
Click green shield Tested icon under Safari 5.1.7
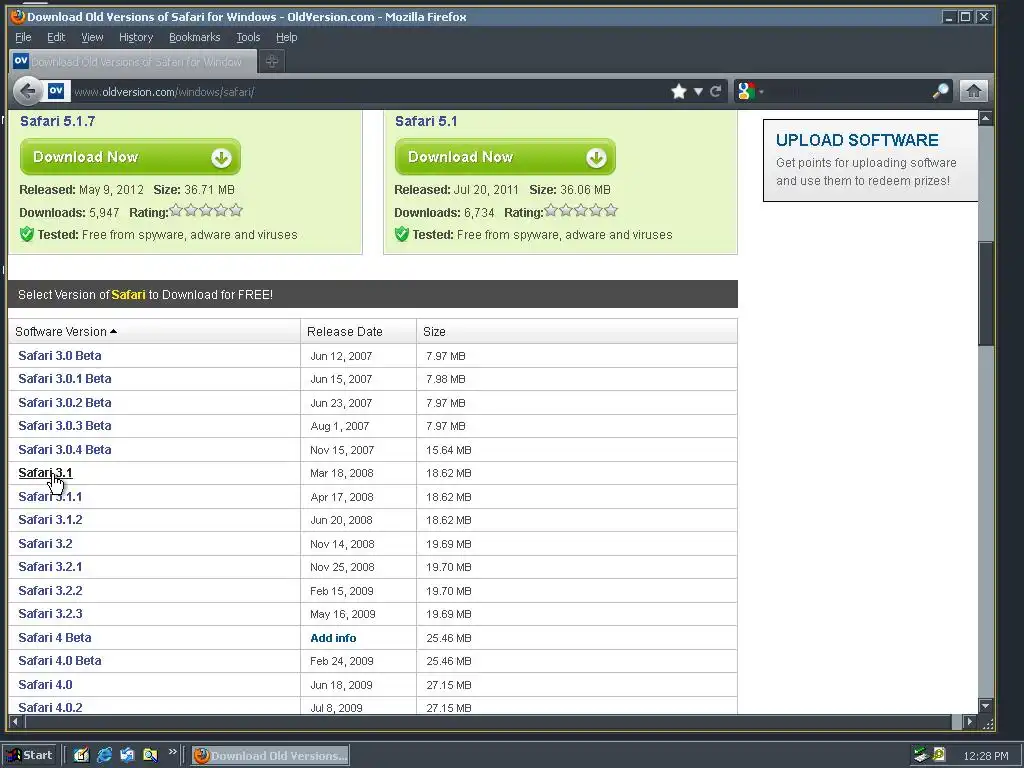27,234
